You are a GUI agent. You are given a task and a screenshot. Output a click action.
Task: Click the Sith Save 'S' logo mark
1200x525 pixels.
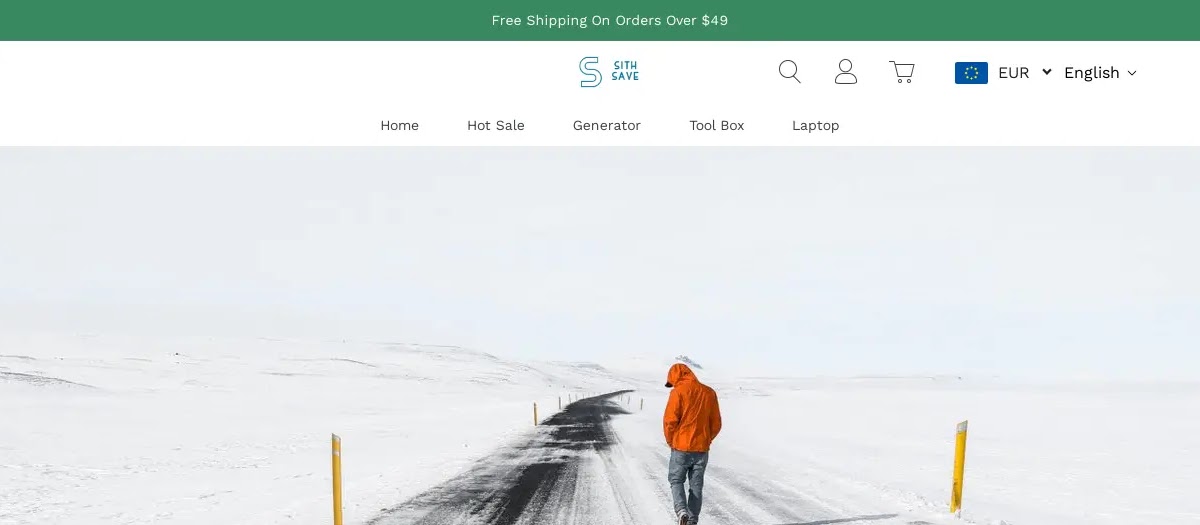point(590,72)
